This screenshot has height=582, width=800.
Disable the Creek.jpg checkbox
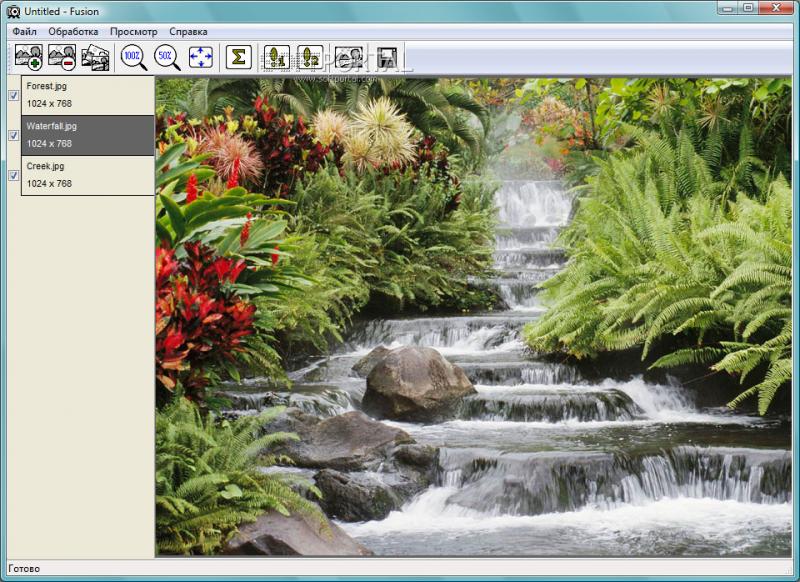[14, 175]
